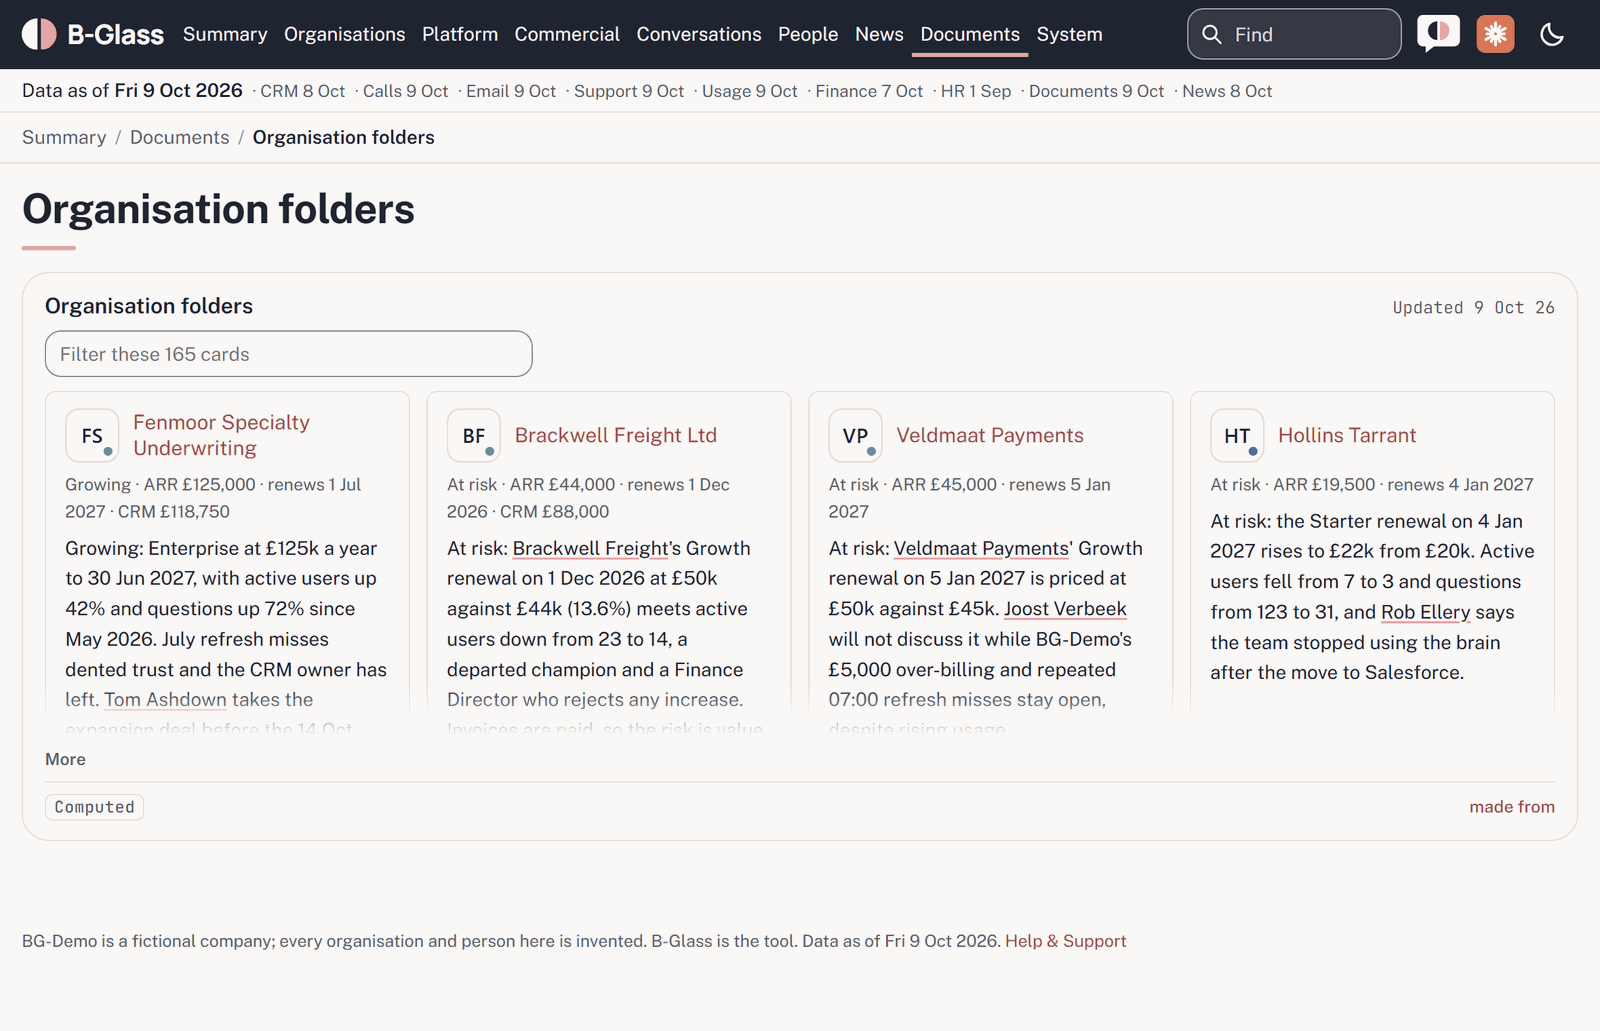Click the Filter these 165 cards field
Screen dimensions: 1600x1031
pos(289,354)
